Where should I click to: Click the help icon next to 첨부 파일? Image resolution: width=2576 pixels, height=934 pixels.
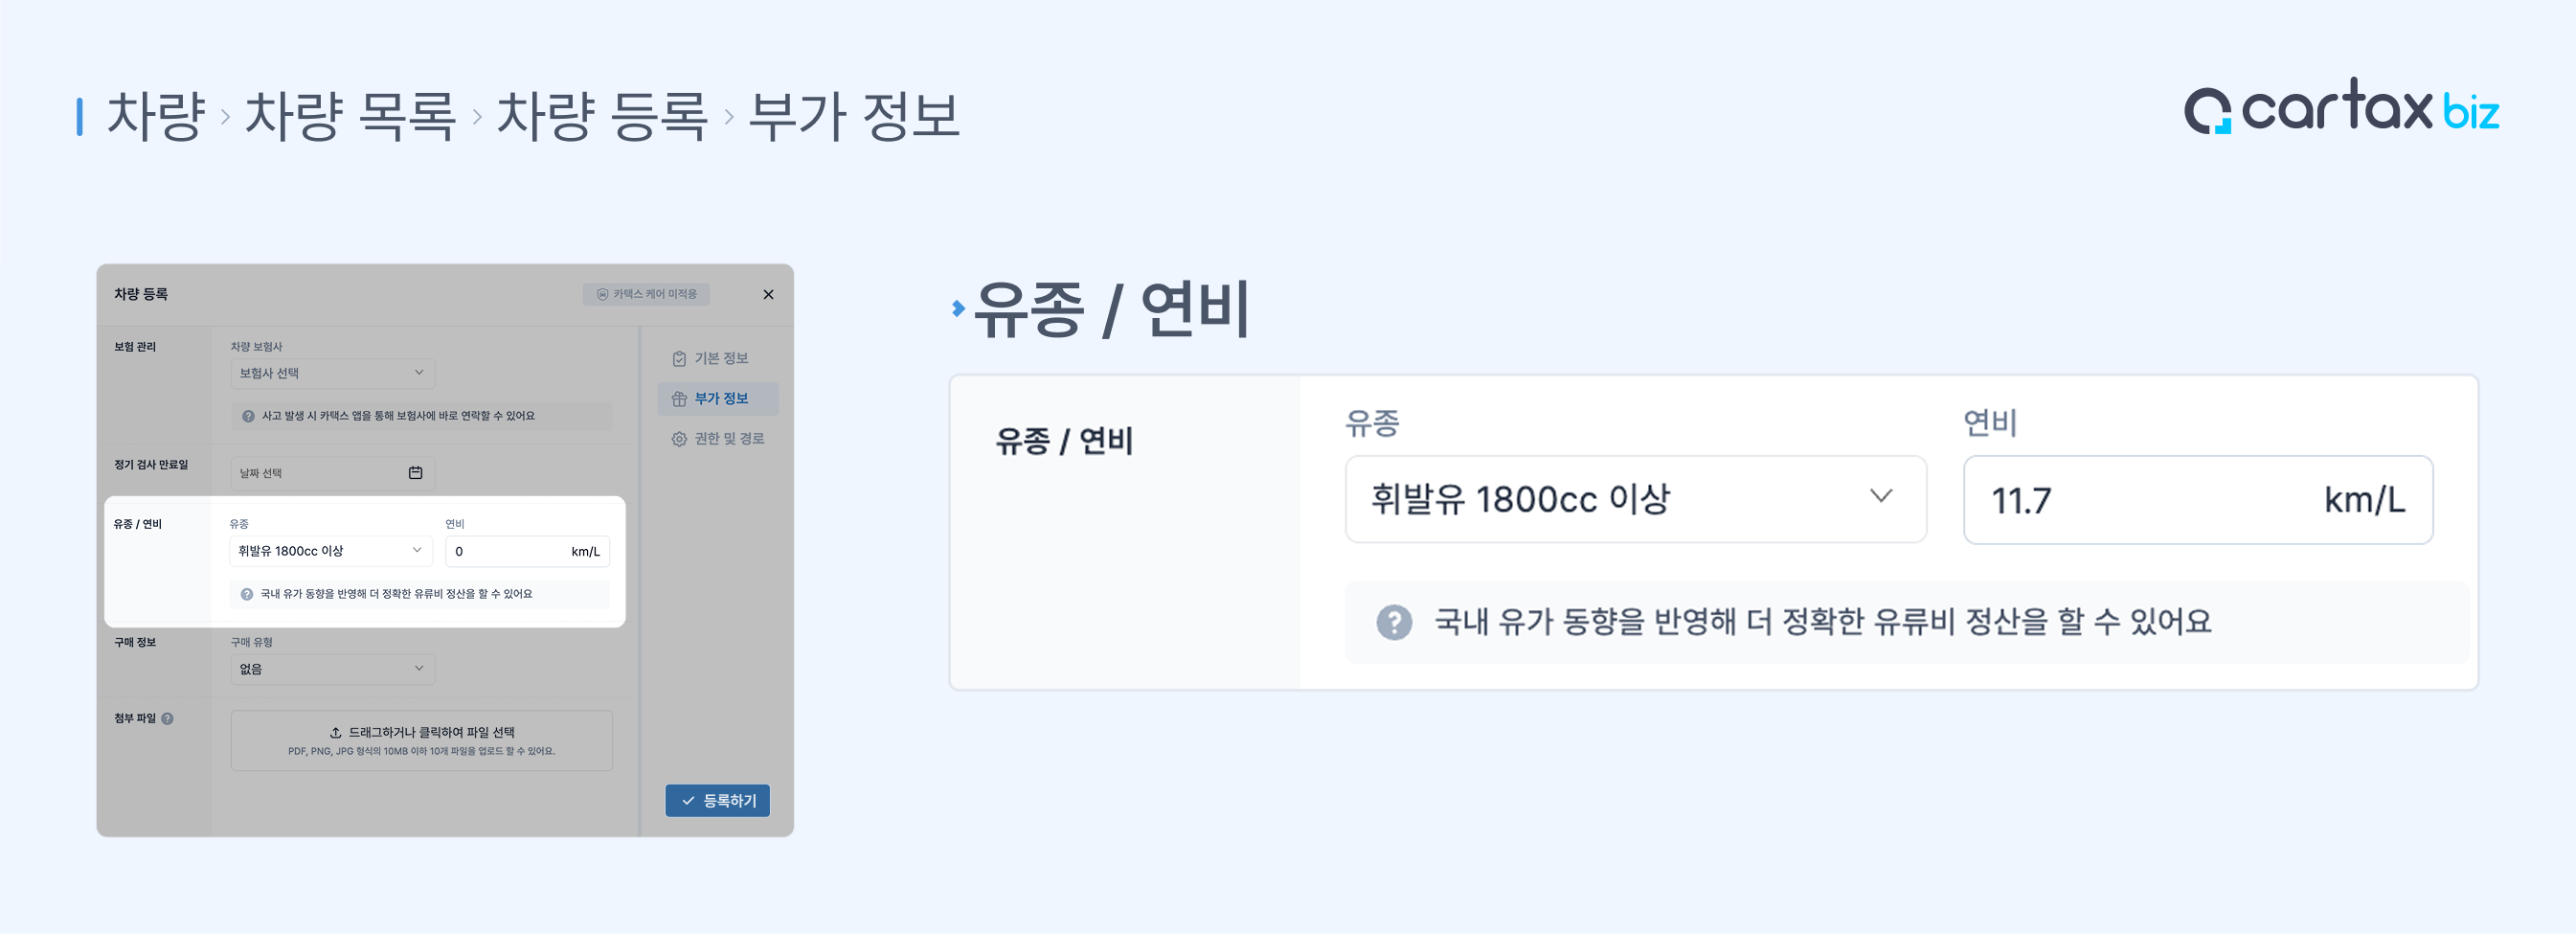(168, 718)
